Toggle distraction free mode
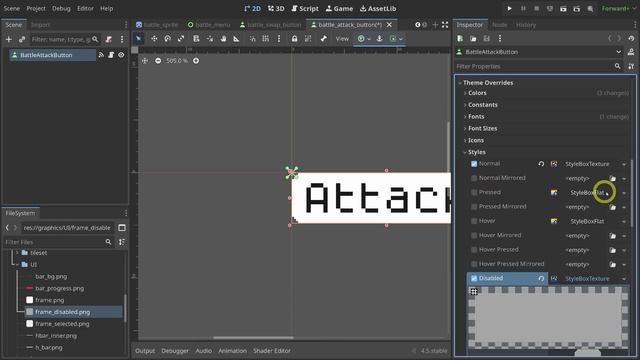Viewport: 640px width, 360px height. [x=445, y=25]
